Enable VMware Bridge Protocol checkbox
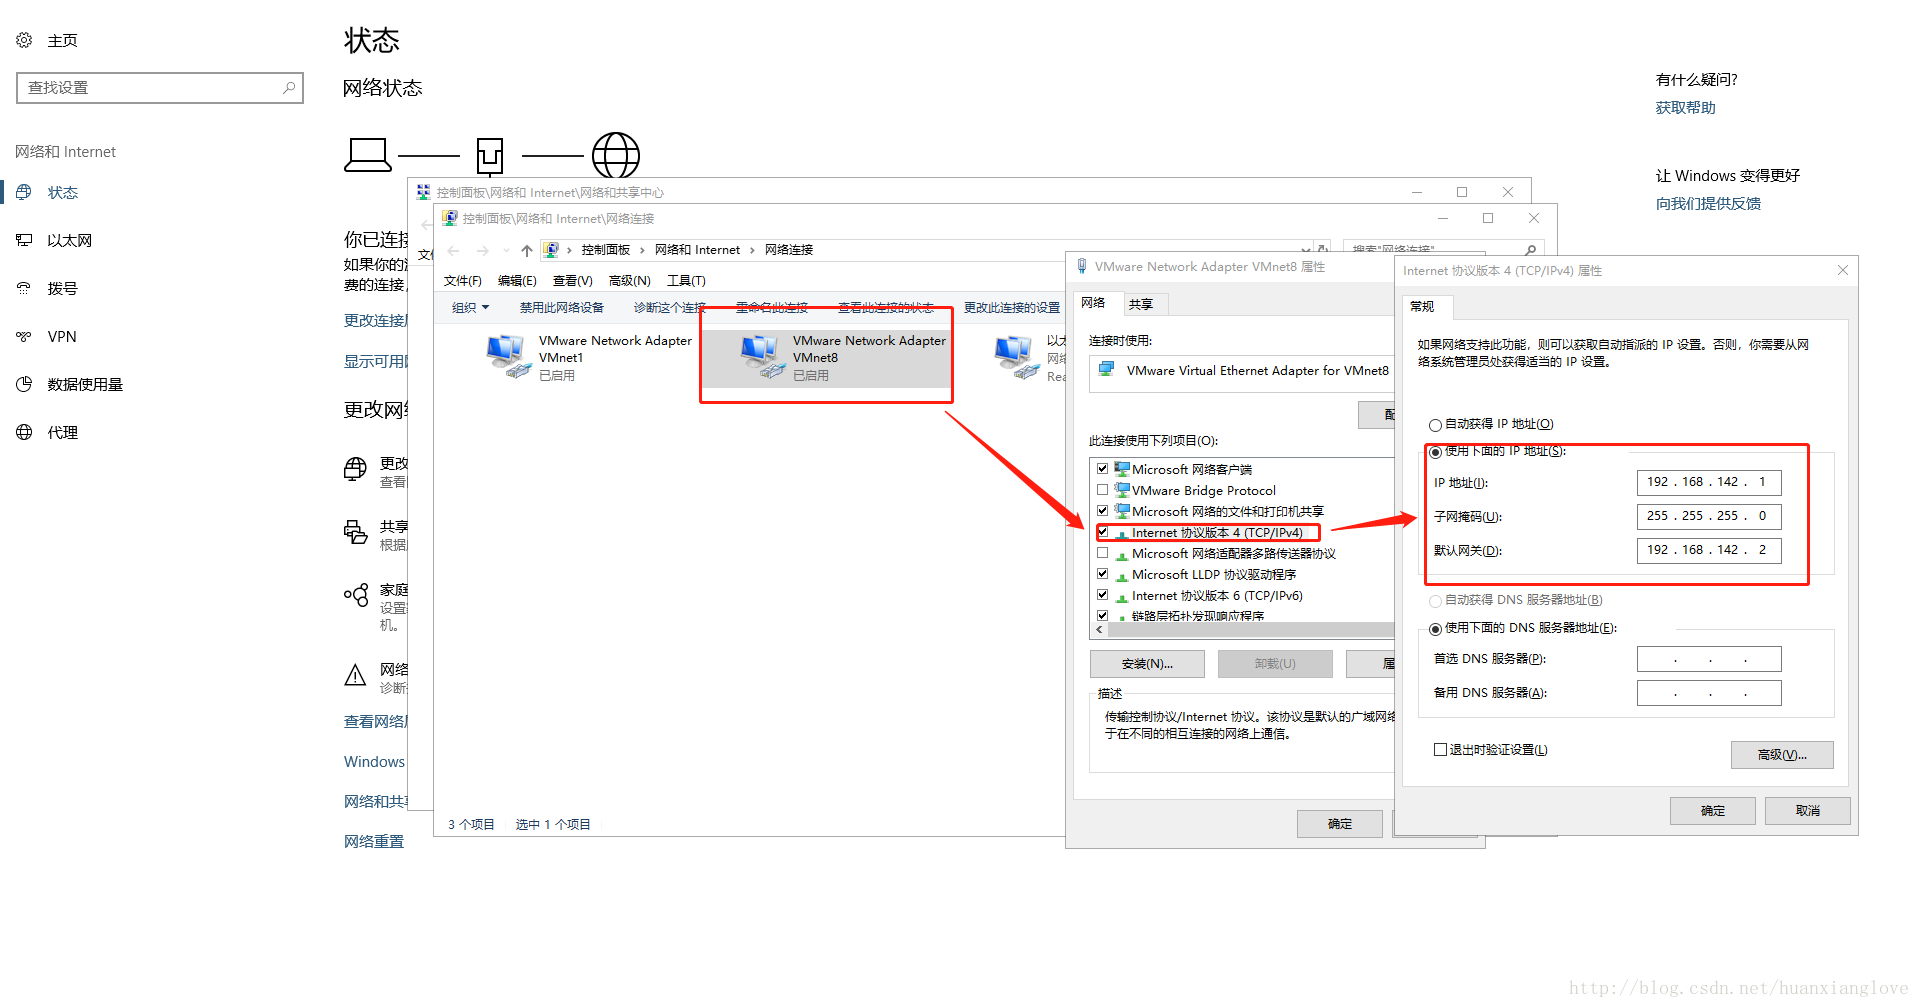Image resolution: width=1920 pixels, height=1008 pixels. pos(1102,490)
